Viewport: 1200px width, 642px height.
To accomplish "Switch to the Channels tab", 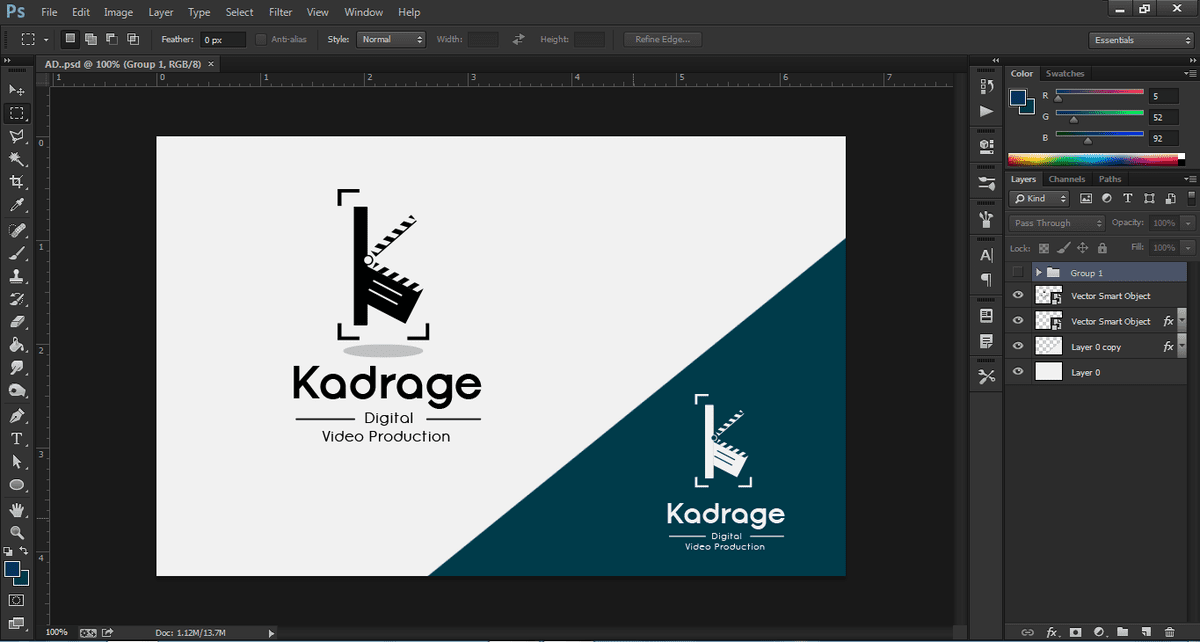I will pyautogui.click(x=1066, y=179).
